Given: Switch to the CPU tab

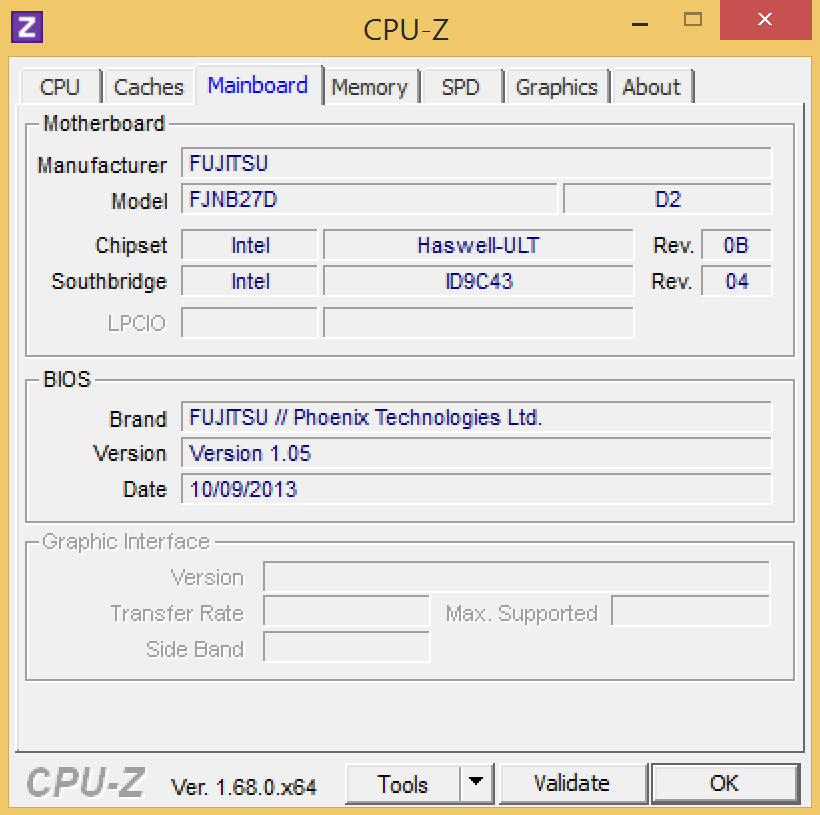Looking at the screenshot, I should (60, 87).
